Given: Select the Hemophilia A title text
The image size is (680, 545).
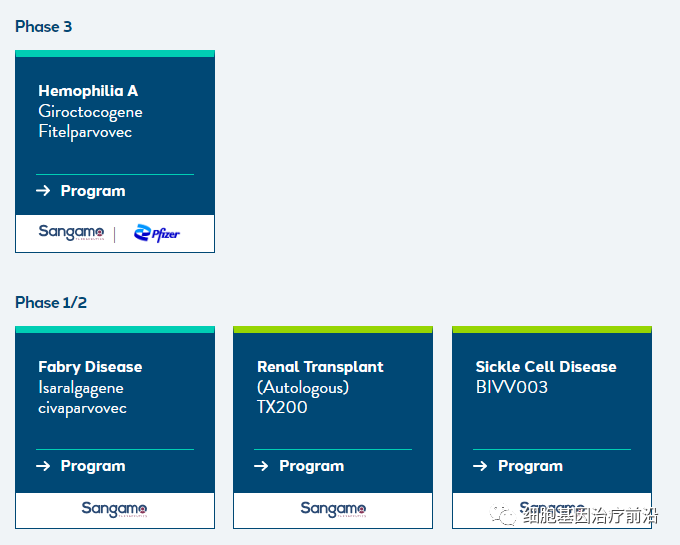Looking at the screenshot, I should point(88,91).
